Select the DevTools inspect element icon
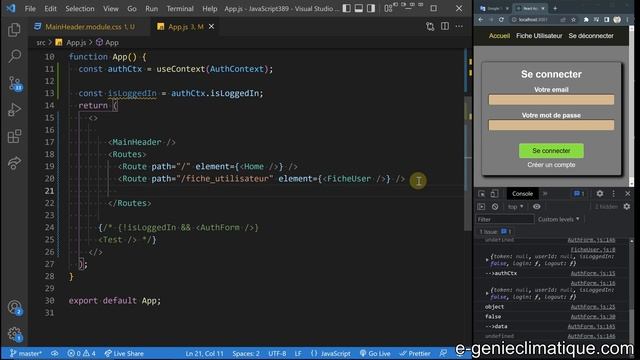The height and width of the screenshot is (360, 640). coord(482,194)
